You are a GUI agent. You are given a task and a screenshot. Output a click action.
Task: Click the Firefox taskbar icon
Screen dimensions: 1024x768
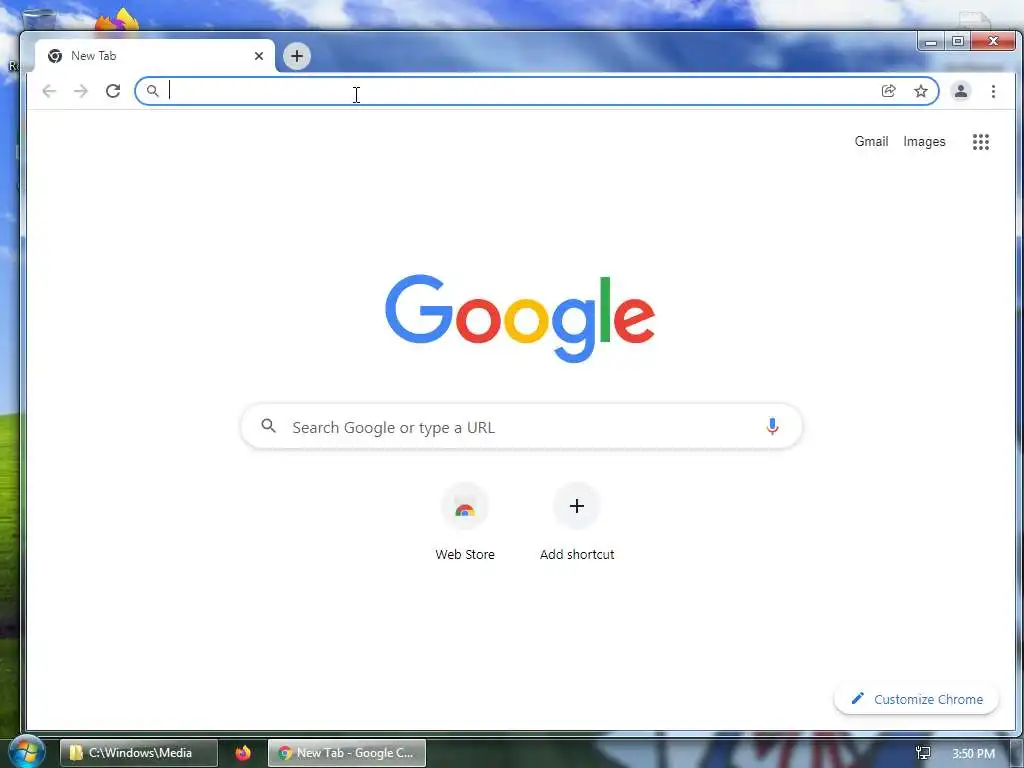coord(243,753)
